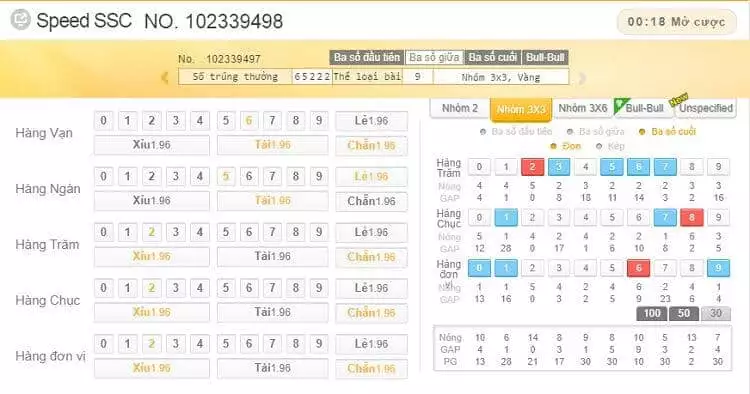Click draw number 102339497
The width and height of the screenshot is (750, 394).
click(x=233, y=59)
